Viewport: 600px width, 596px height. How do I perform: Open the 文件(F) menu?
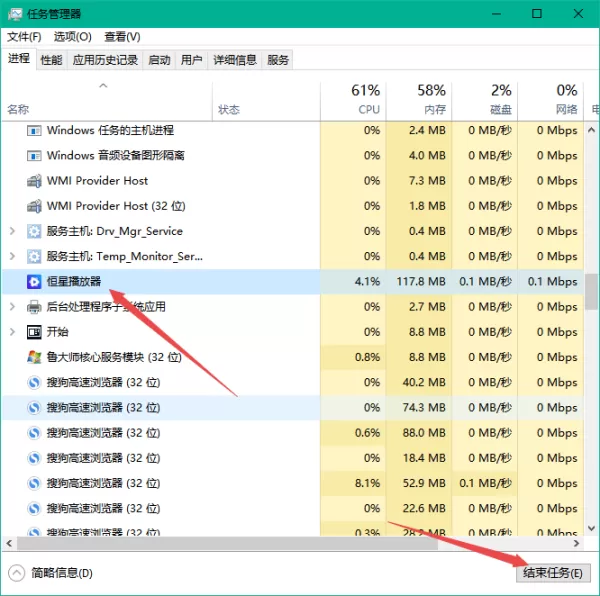(24, 37)
